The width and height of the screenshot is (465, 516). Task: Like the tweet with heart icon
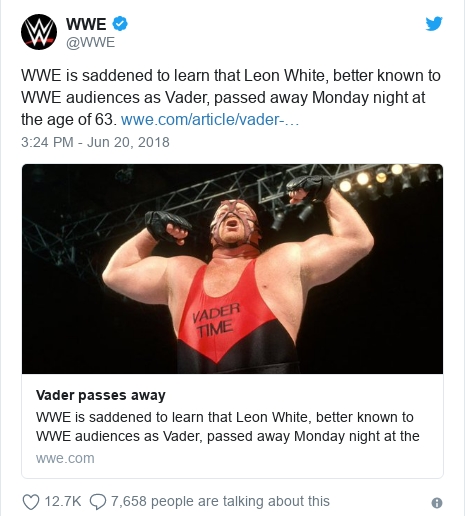31,502
